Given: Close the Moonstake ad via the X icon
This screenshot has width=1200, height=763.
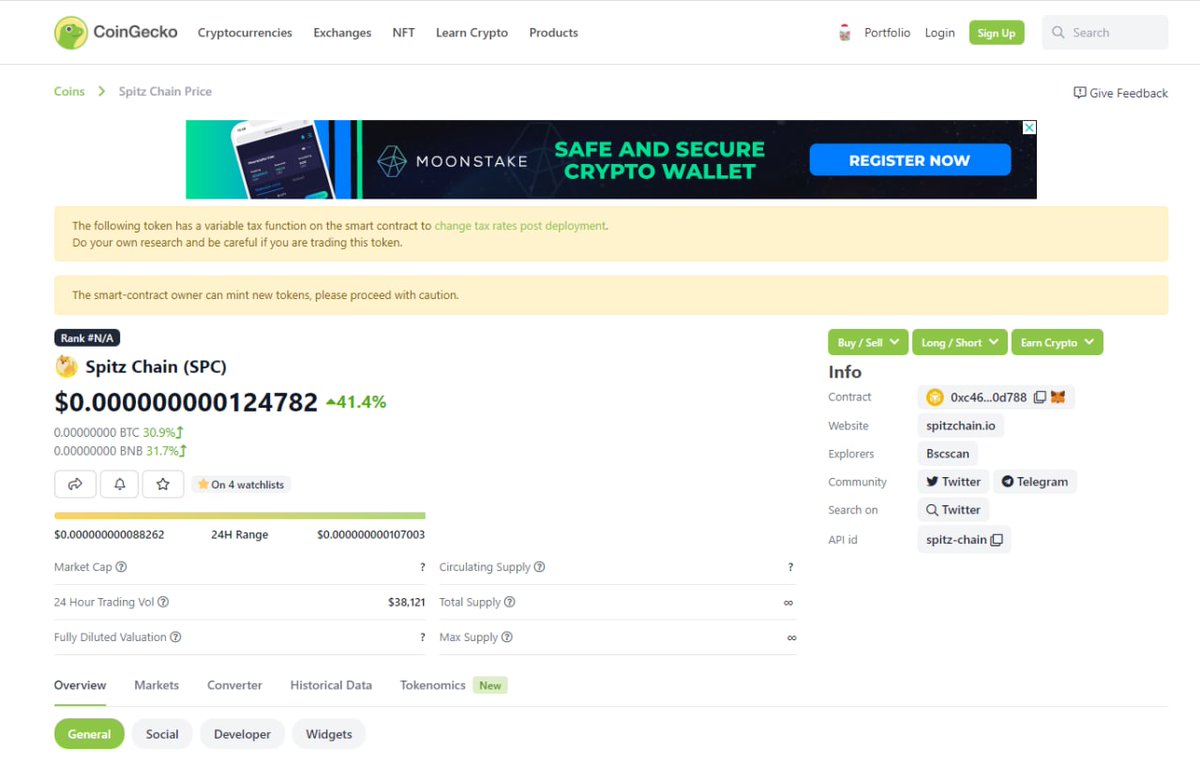Looking at the screenshot, I should tap(1029, 127).
